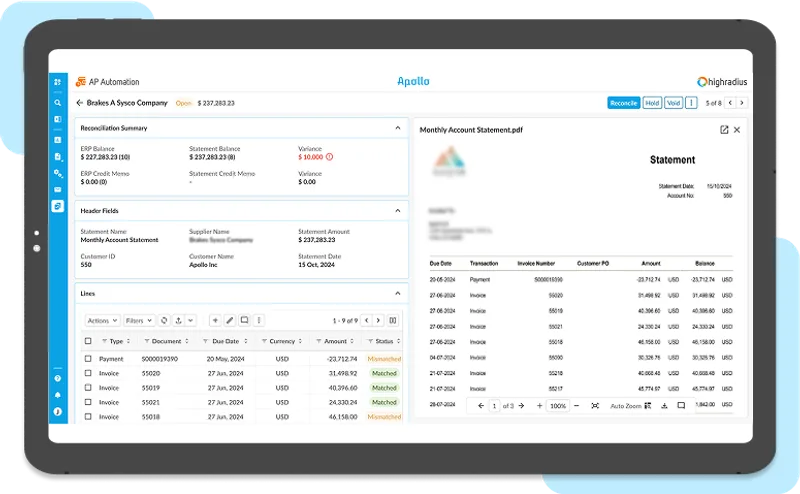Viewport: 800px width, 494px height.
Task: Sort by the Status column header
Action: point(384,341)
